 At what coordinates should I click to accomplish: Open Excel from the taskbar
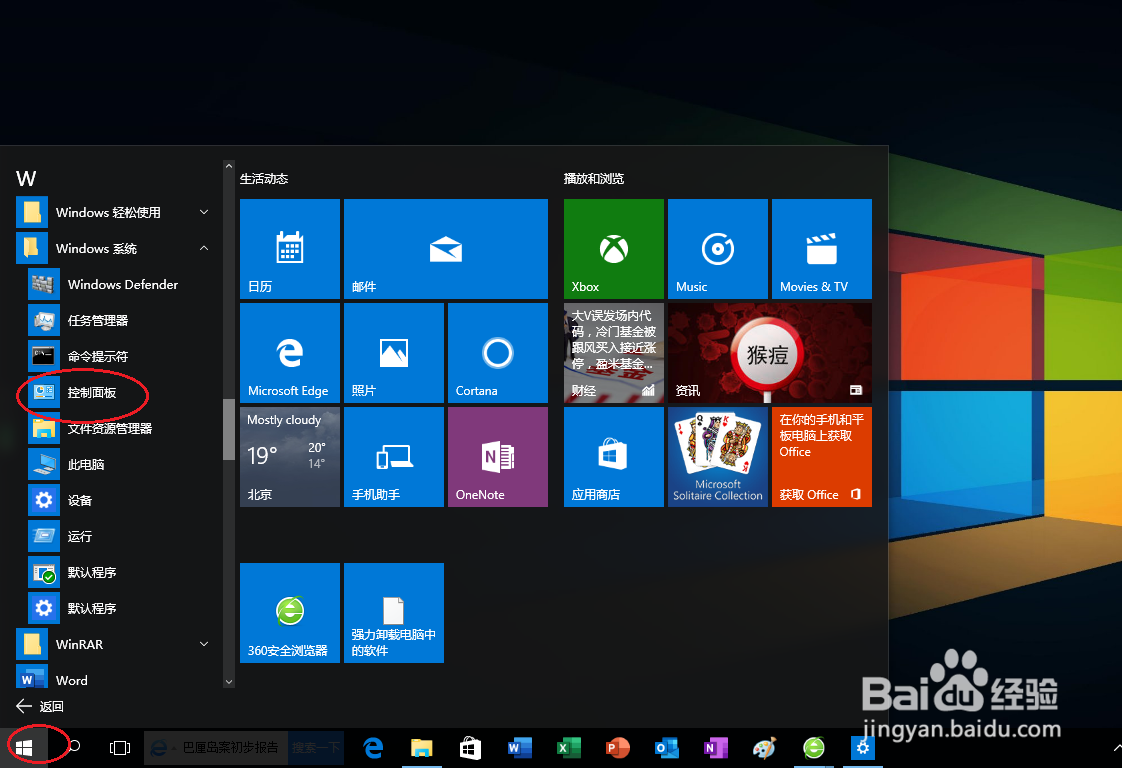(567, 747)
